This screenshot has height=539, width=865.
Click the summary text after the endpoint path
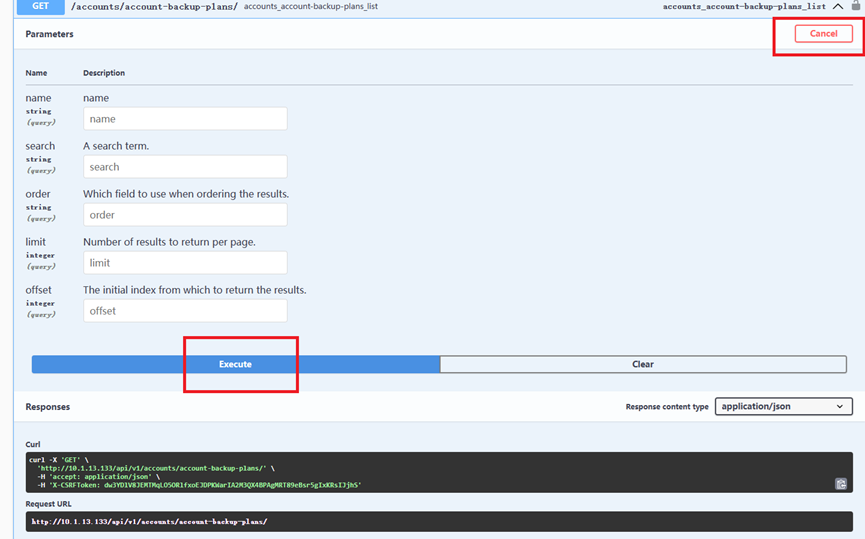pyautogui.click(x=311, y=7)
